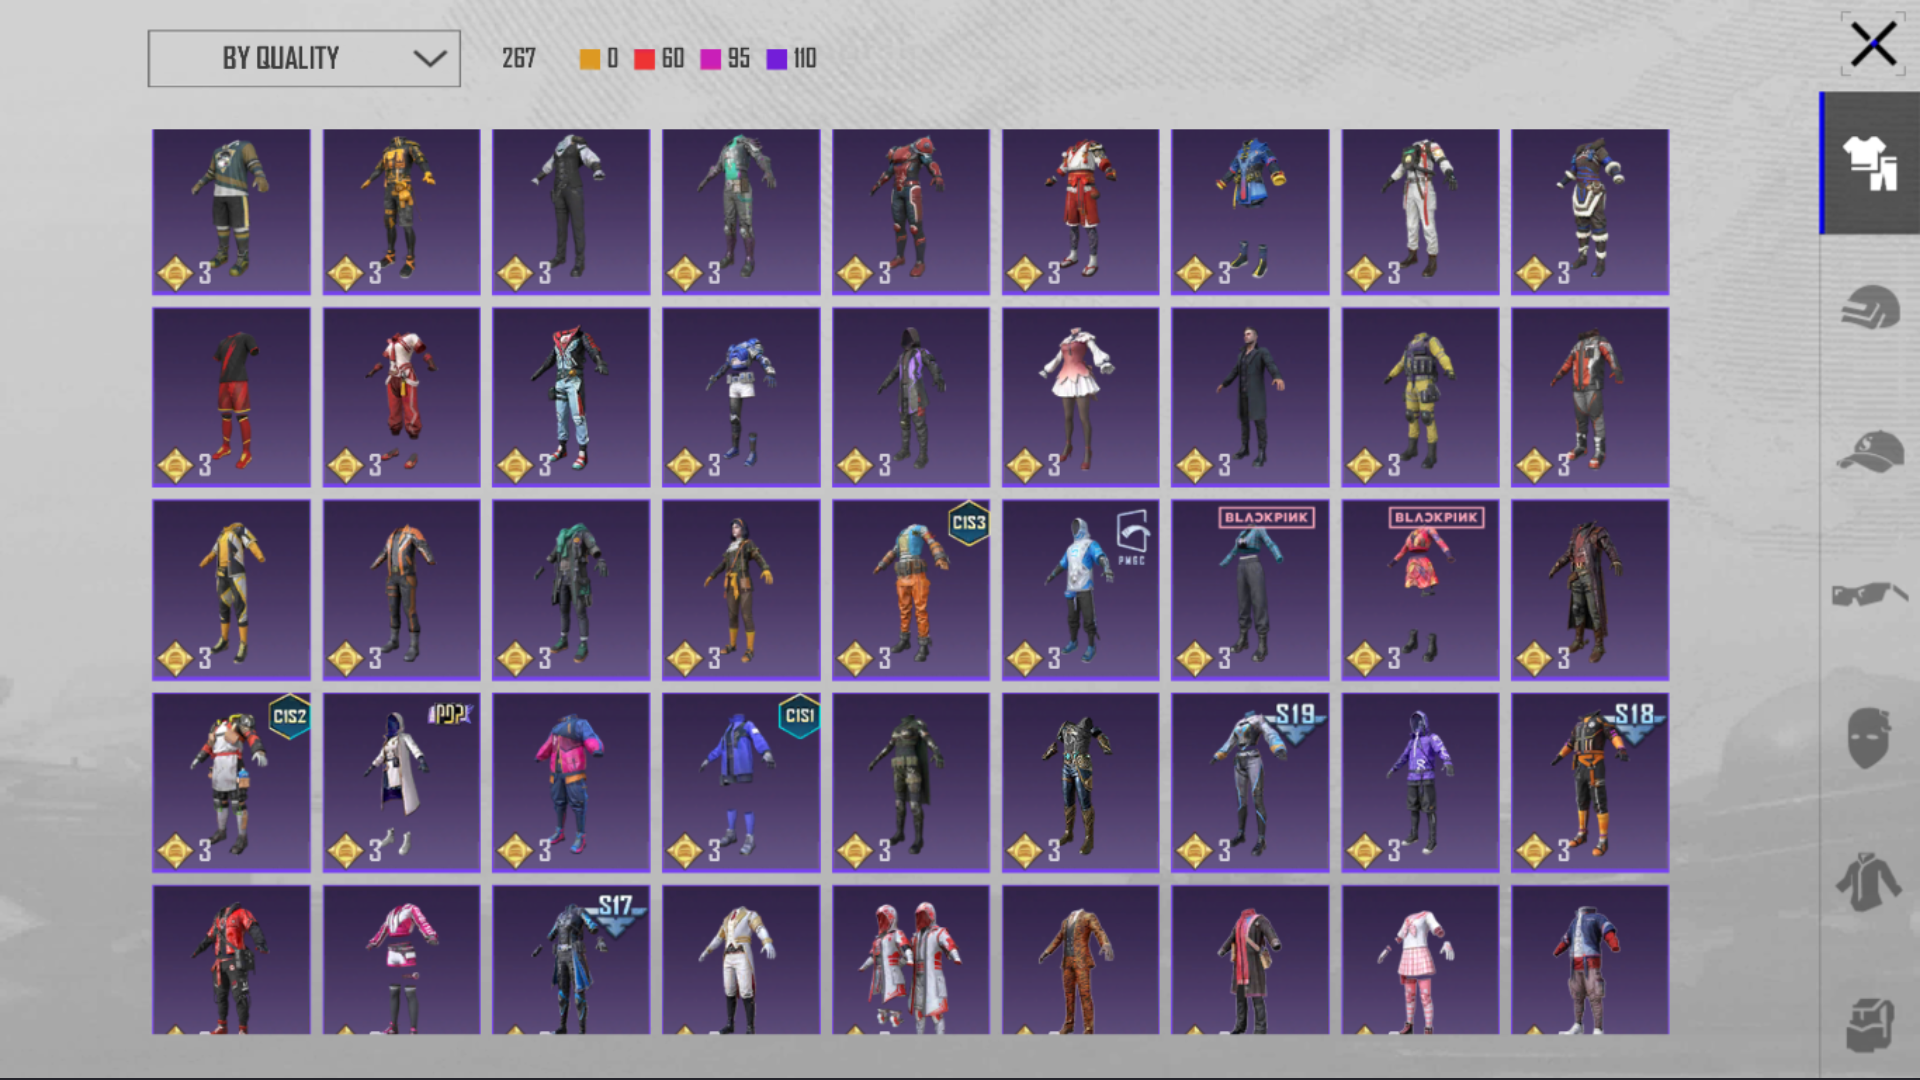Screen dimensions: 1920x1080
Task: Open the helmet category in the sidebar
Action: 1870,307
